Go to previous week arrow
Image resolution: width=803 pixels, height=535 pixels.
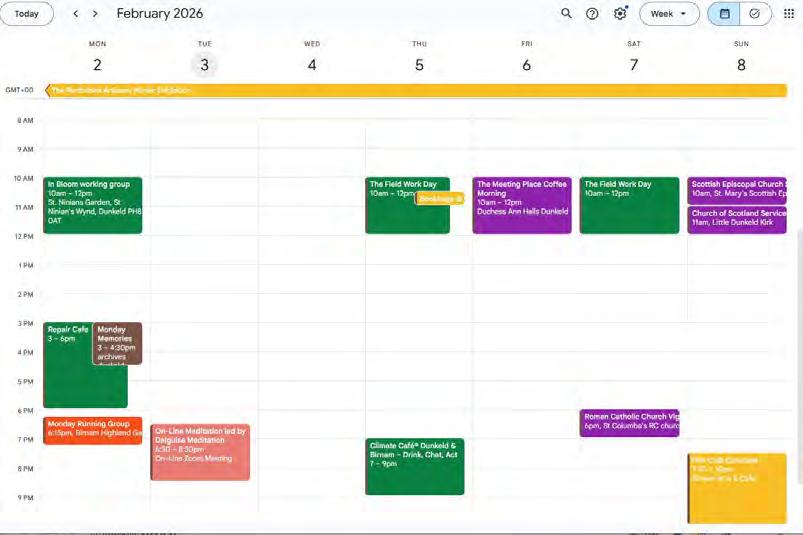pos(76,14)
